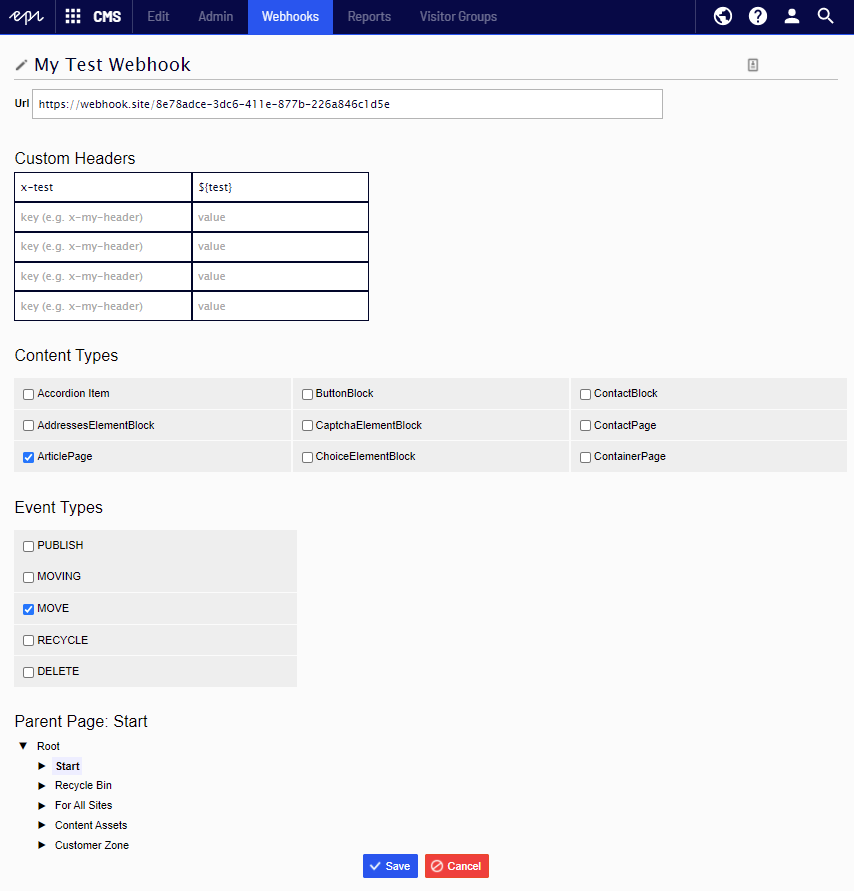Viewport: 854px width, 891px height.
Task: Open the help question mark icon
Action: tap(758, 17)
